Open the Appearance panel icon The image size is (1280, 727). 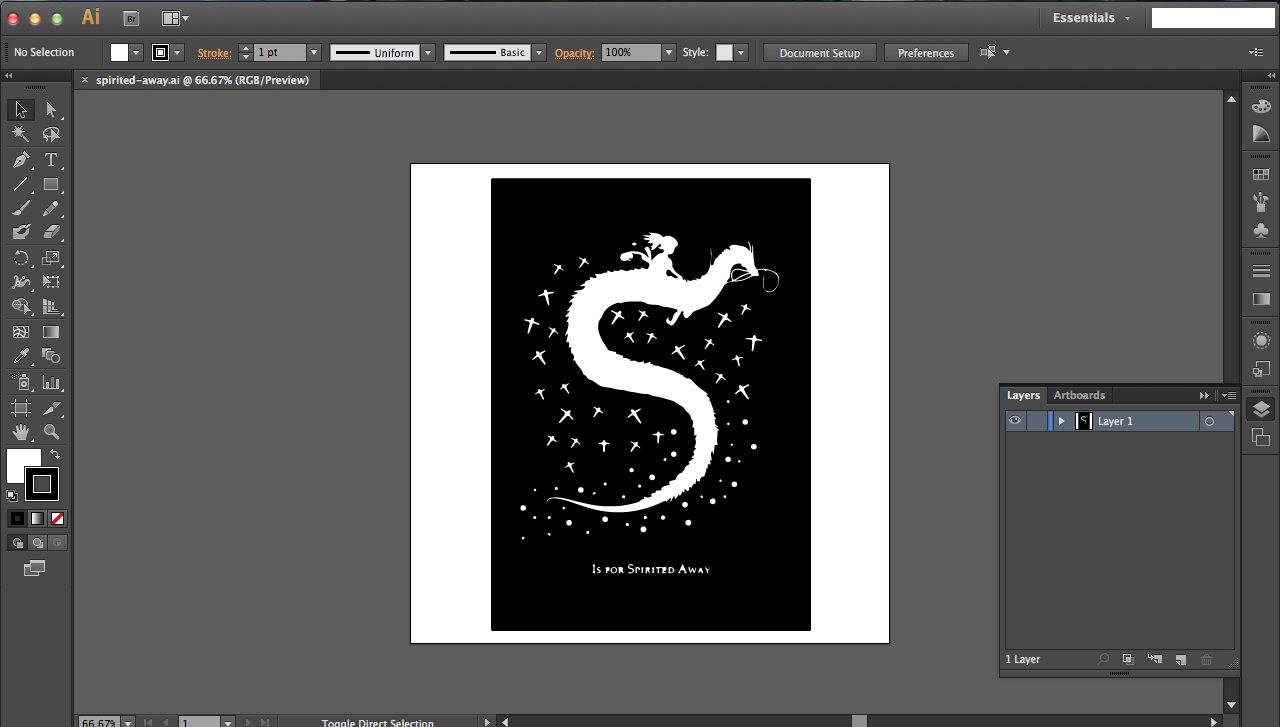click(x=1261, y=341)
